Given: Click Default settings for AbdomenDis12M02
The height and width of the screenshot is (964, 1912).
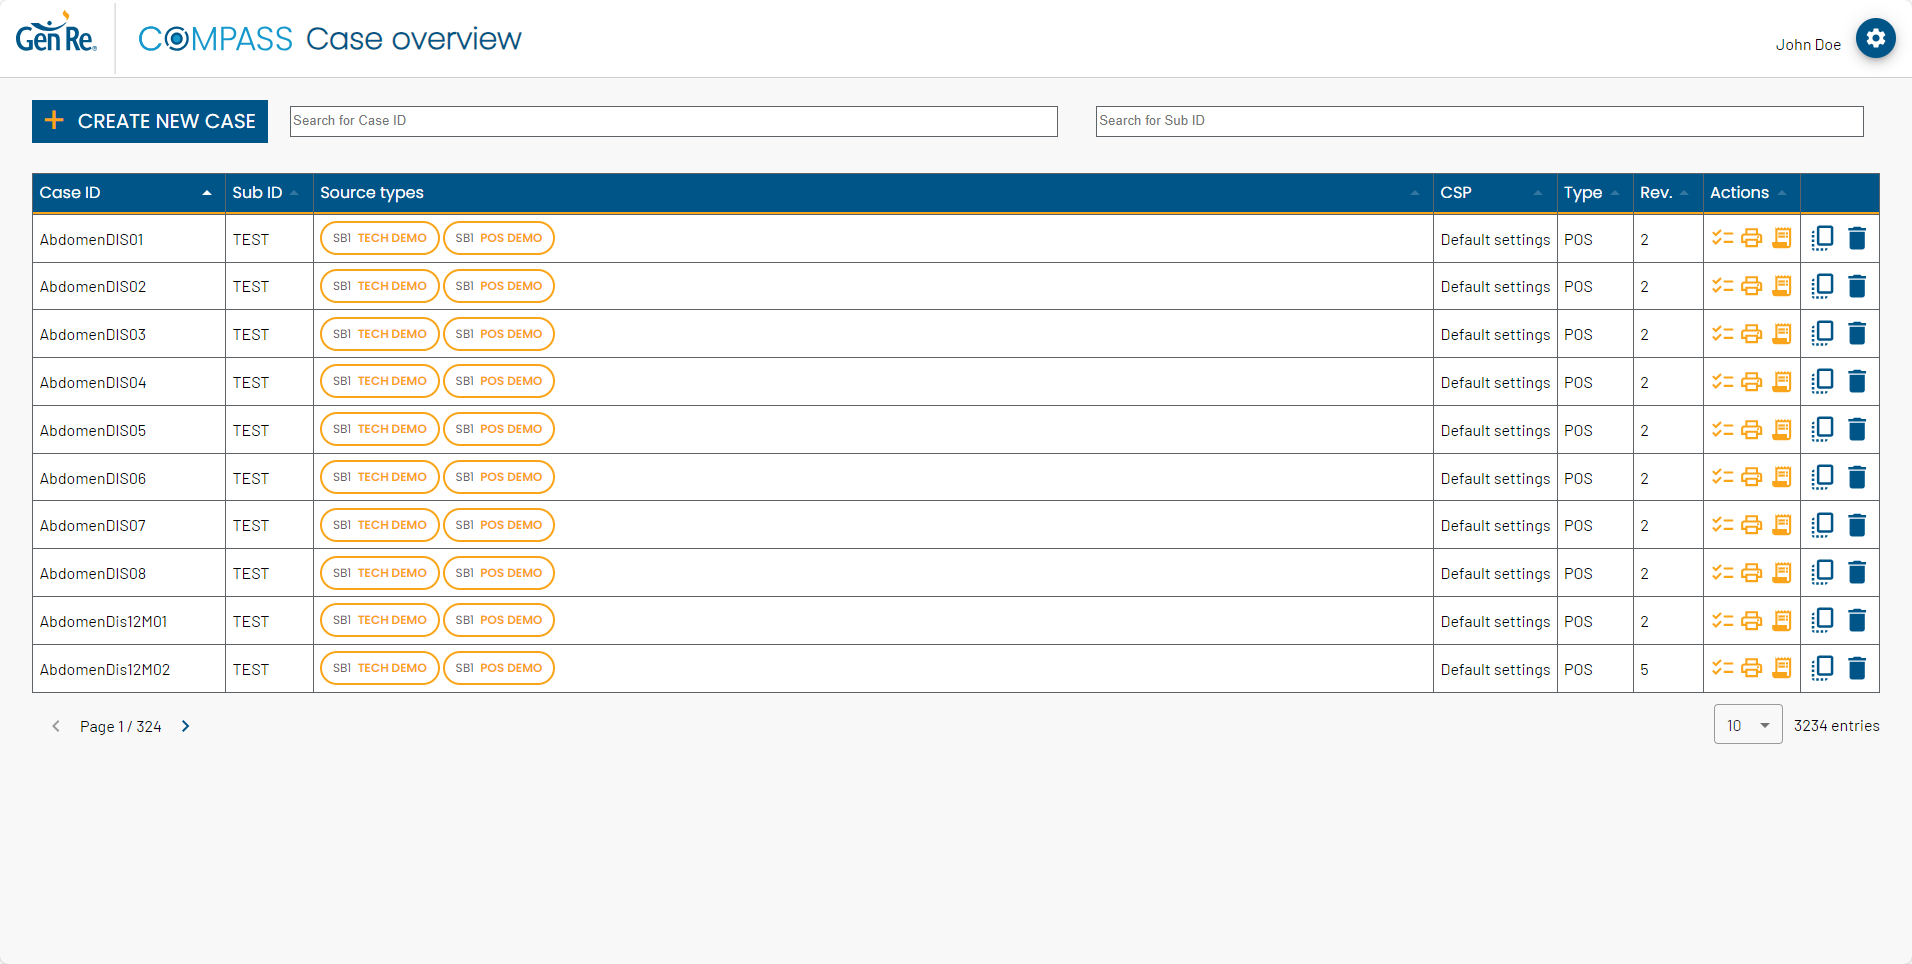Looking at the screenshot, I should [1495, 670].
